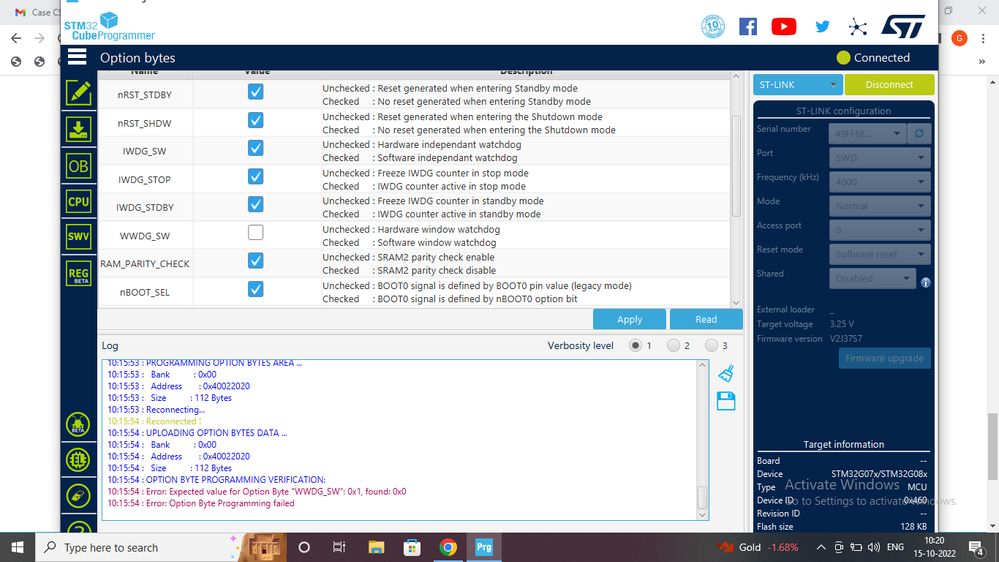
Task: Open ST YouTube channel icon
Action: [x=784, y=27]
